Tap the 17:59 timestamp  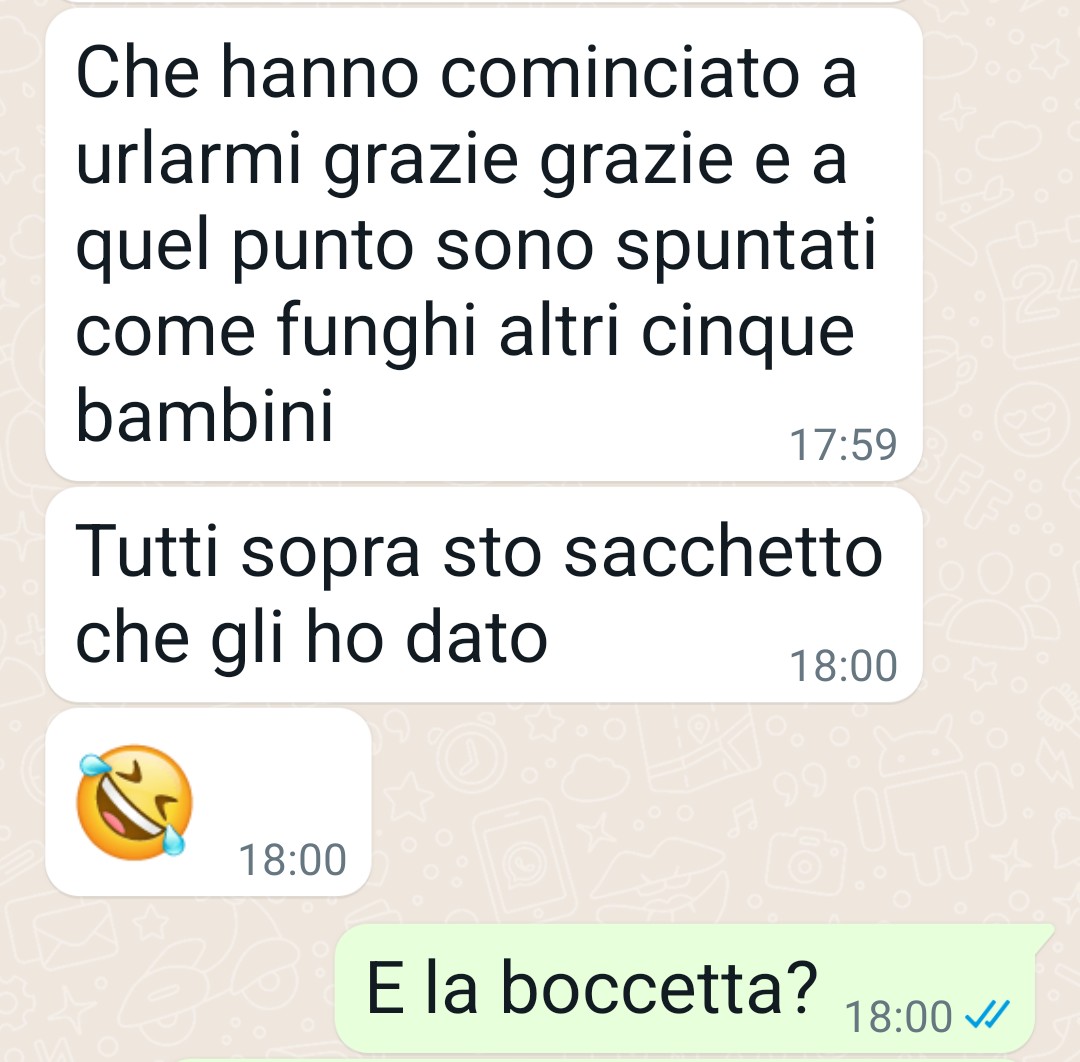[x=843, y=444]
